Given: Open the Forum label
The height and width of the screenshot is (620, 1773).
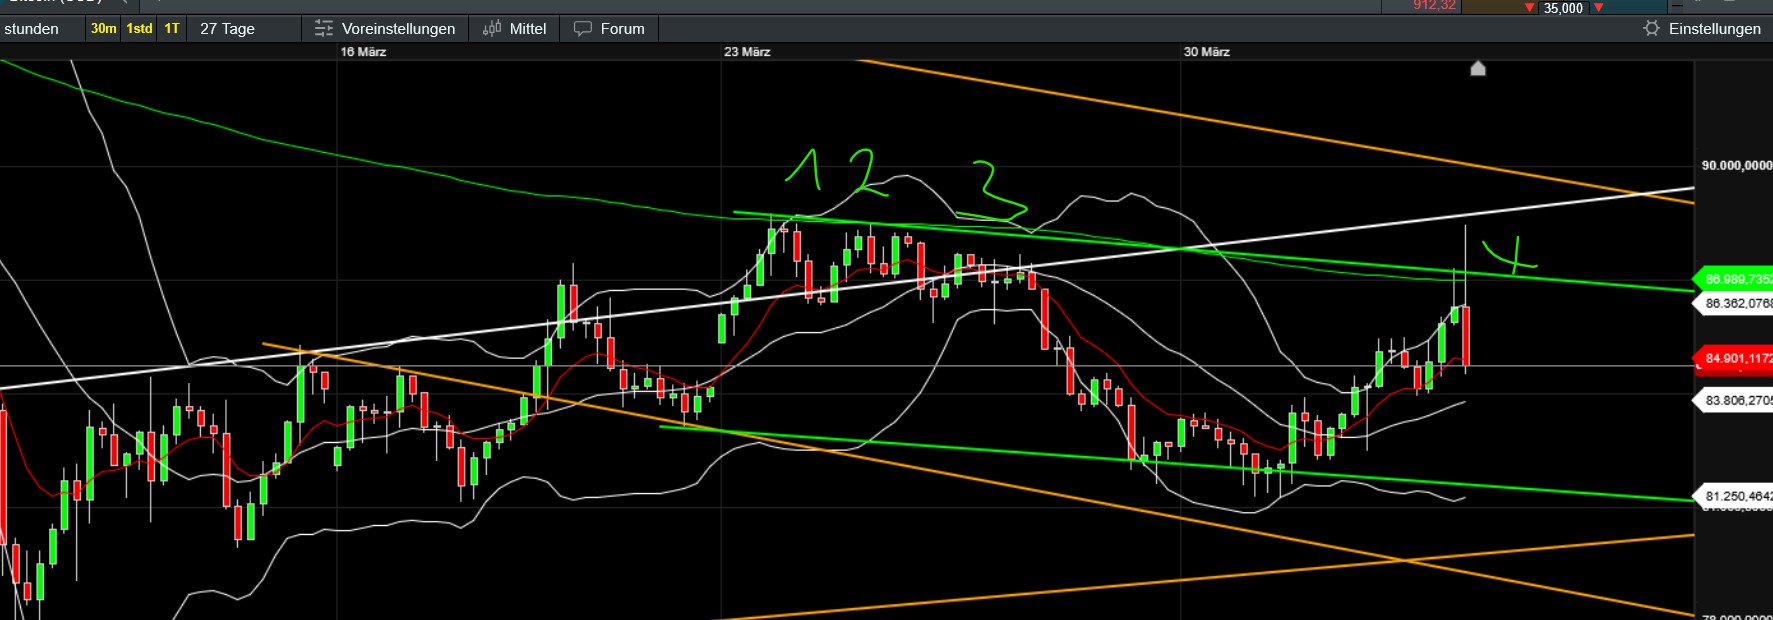Looking at the screenshot, I should click(622, 29).
